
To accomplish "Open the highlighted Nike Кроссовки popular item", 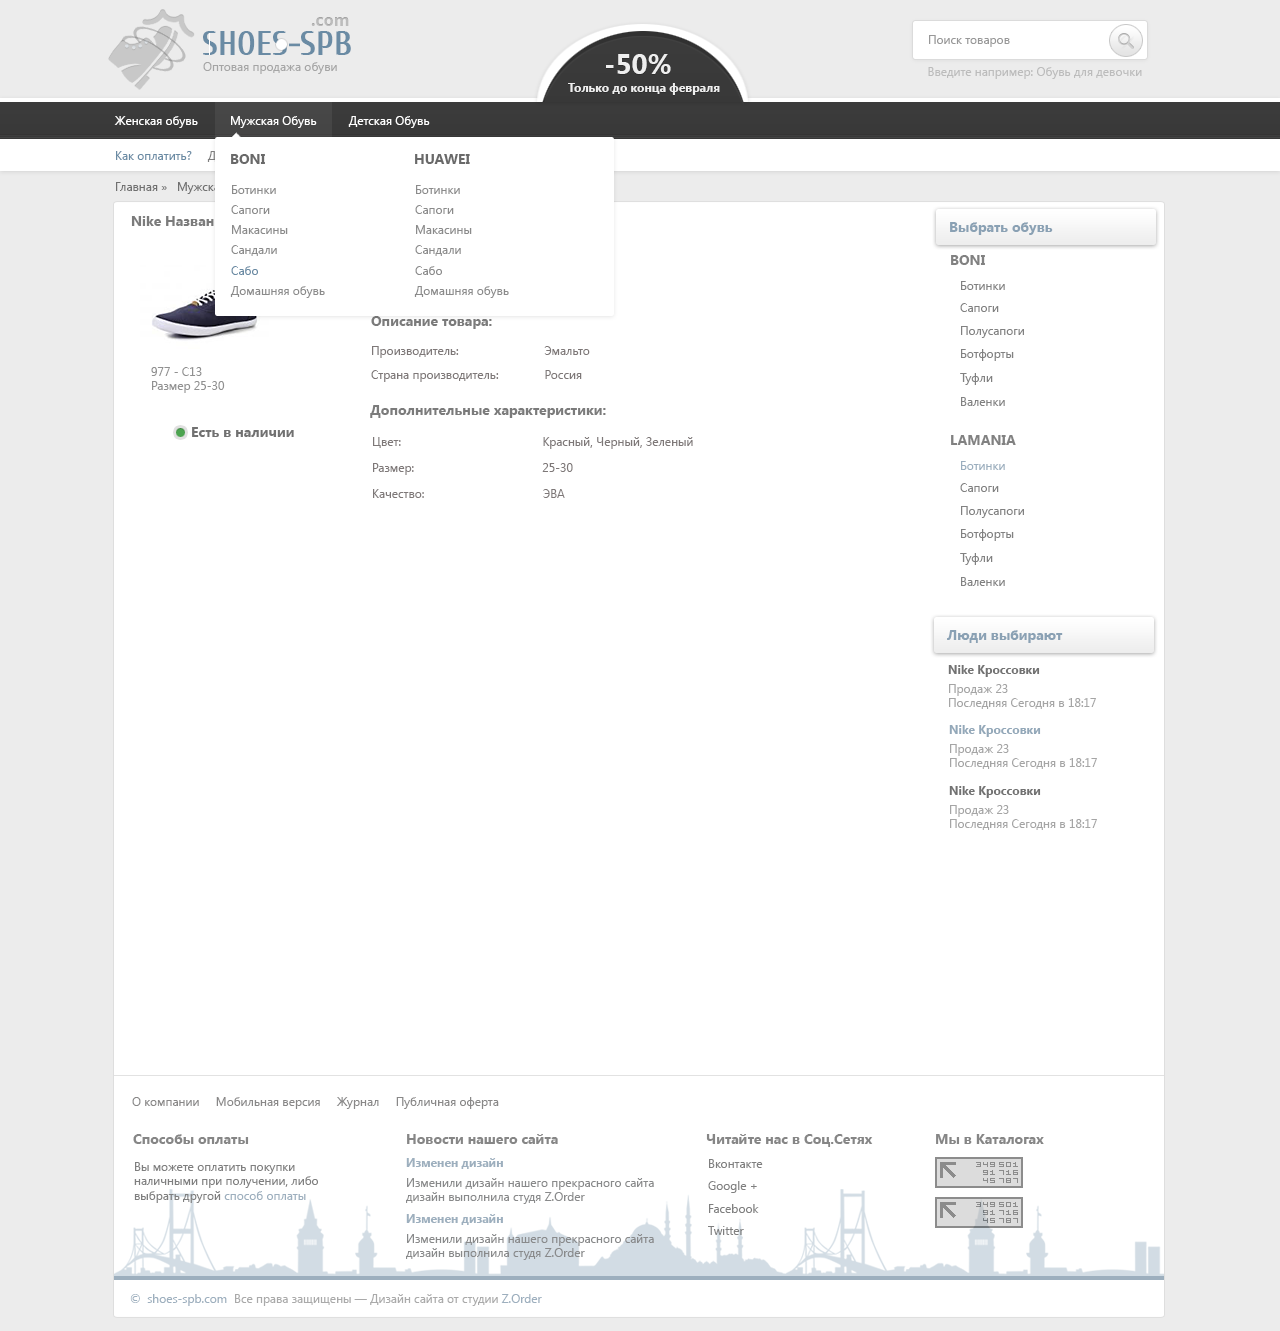I will (994, 730).
